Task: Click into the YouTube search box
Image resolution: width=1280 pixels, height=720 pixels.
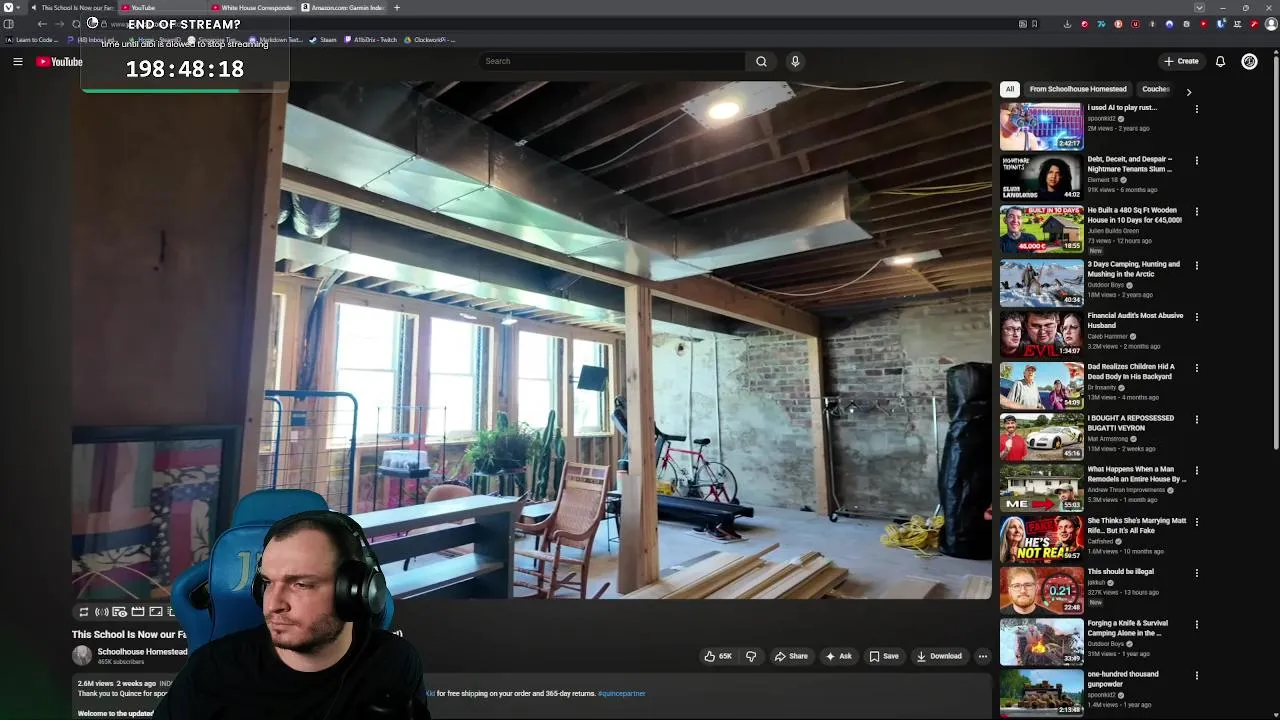Action: 612,61
